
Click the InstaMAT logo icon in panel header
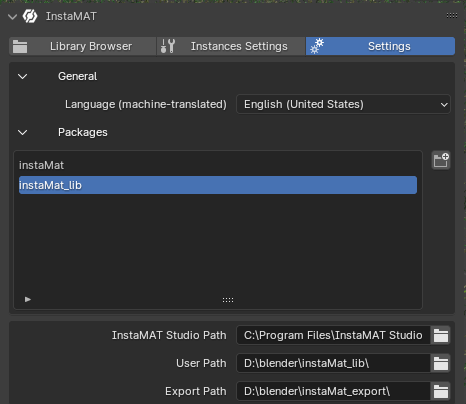[30, 16]
